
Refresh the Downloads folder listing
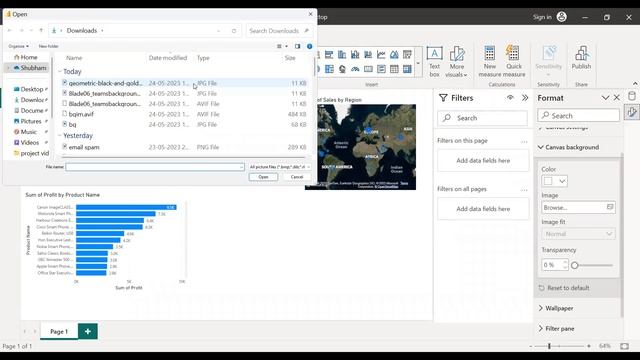tap(234, 31)
